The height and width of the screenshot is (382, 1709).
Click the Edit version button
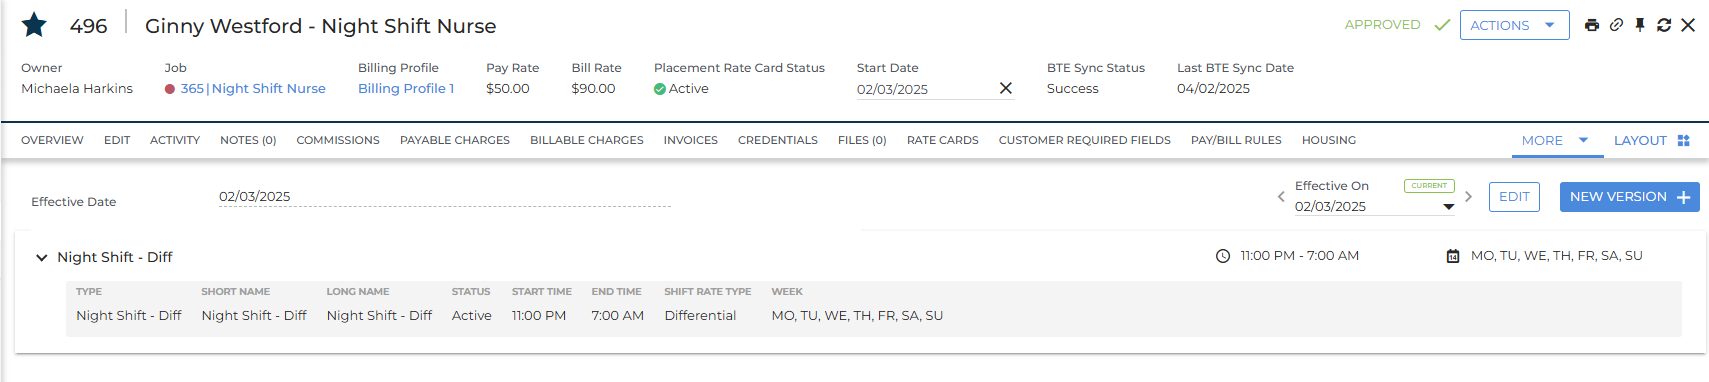(1514, 197)
